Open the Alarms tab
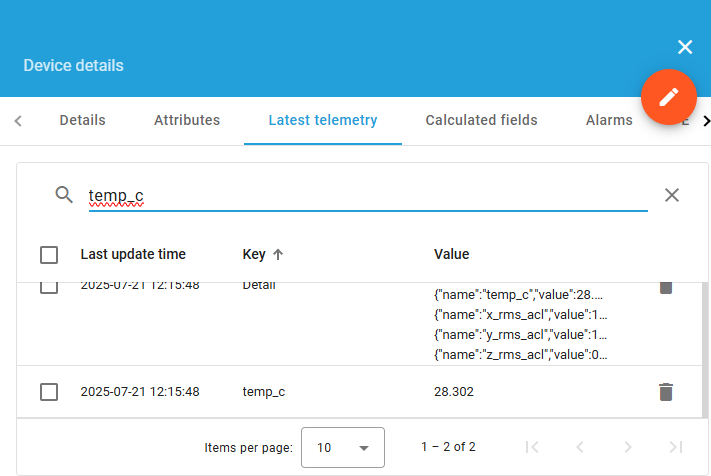 point(609,120)
